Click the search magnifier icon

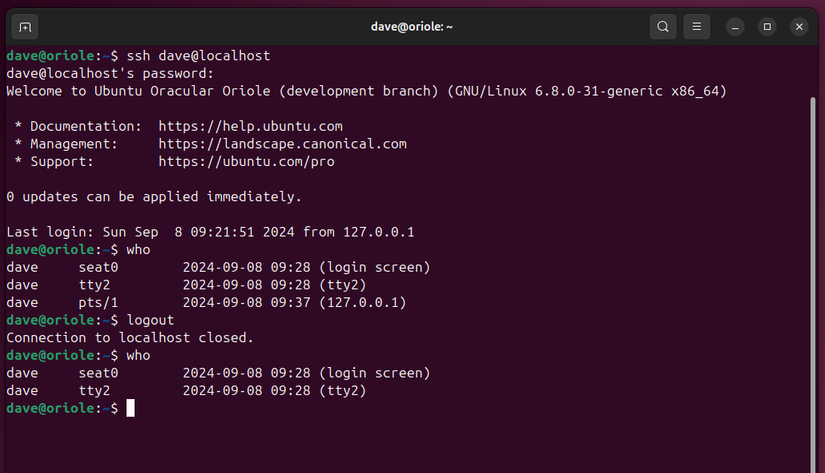662,26
